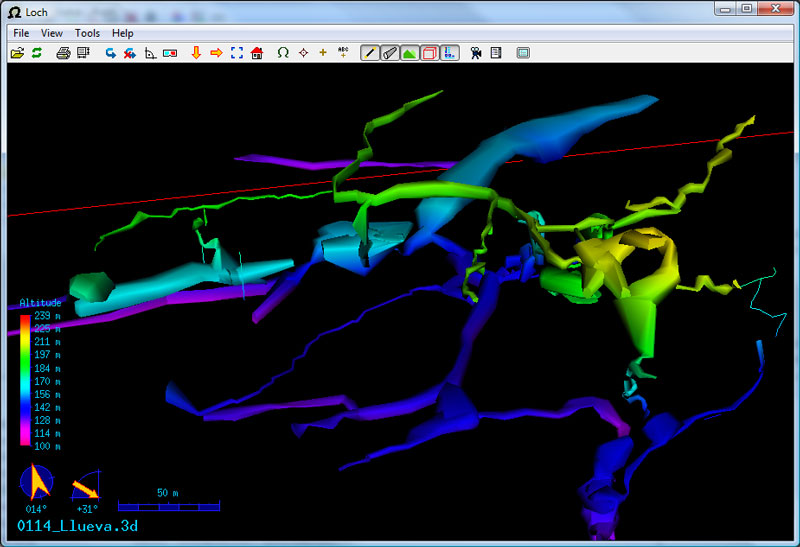Click the export image icon beside printer
Image resolution: width=800 pixels, height=547 pixels.
pyautogui.click(x=83, y=53)
